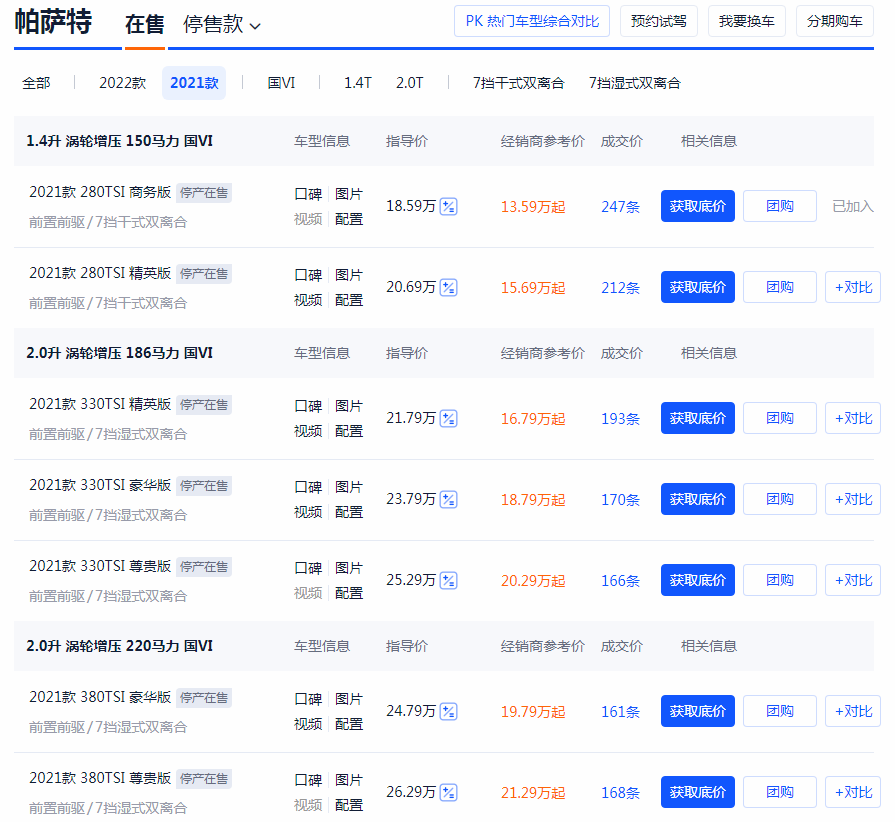Open loan calculator icon beside 24.79万
The image size is (895, 822).
(x=449, y=712)
